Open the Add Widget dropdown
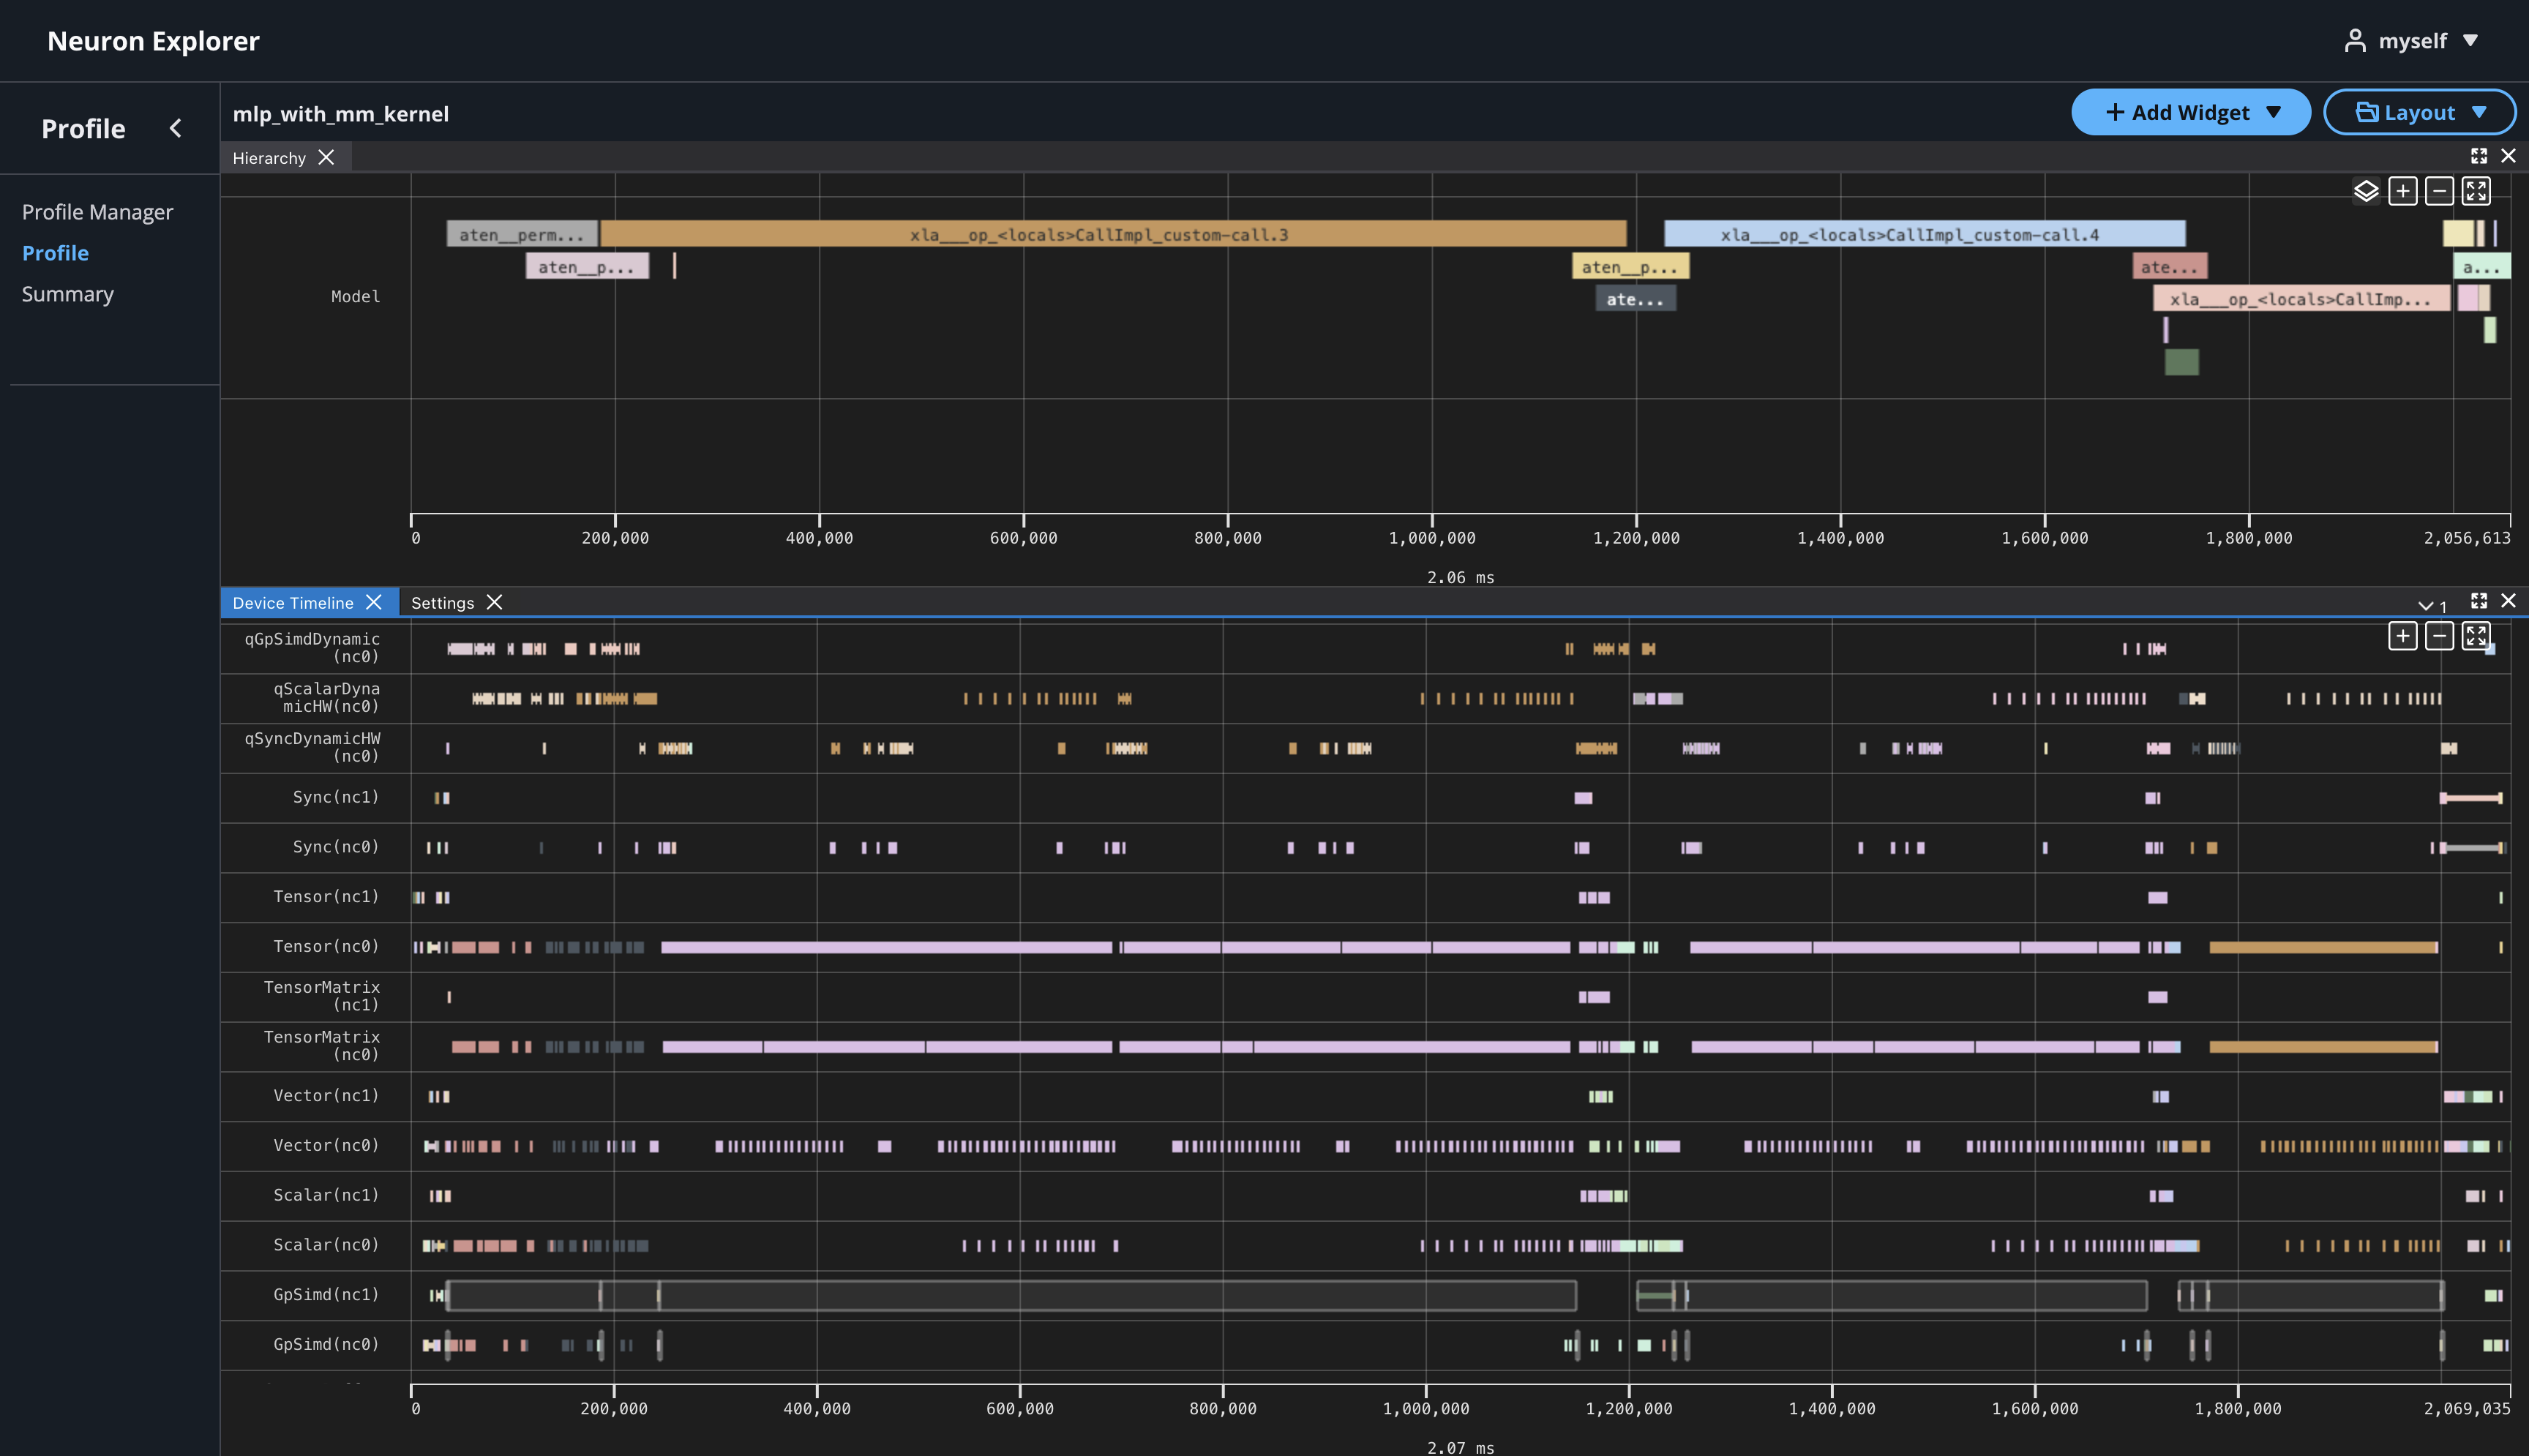This screenshot has width=2529, height=1456. pyautogui.click(x=2190, y=112)
